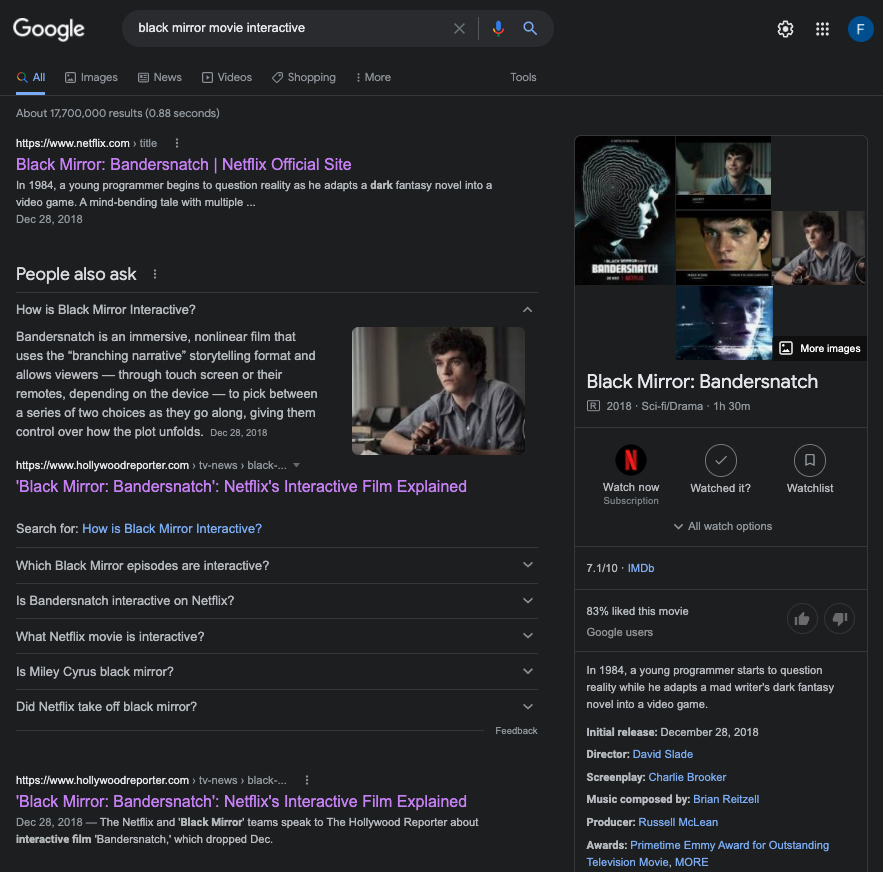Expand All watch options

722,526
